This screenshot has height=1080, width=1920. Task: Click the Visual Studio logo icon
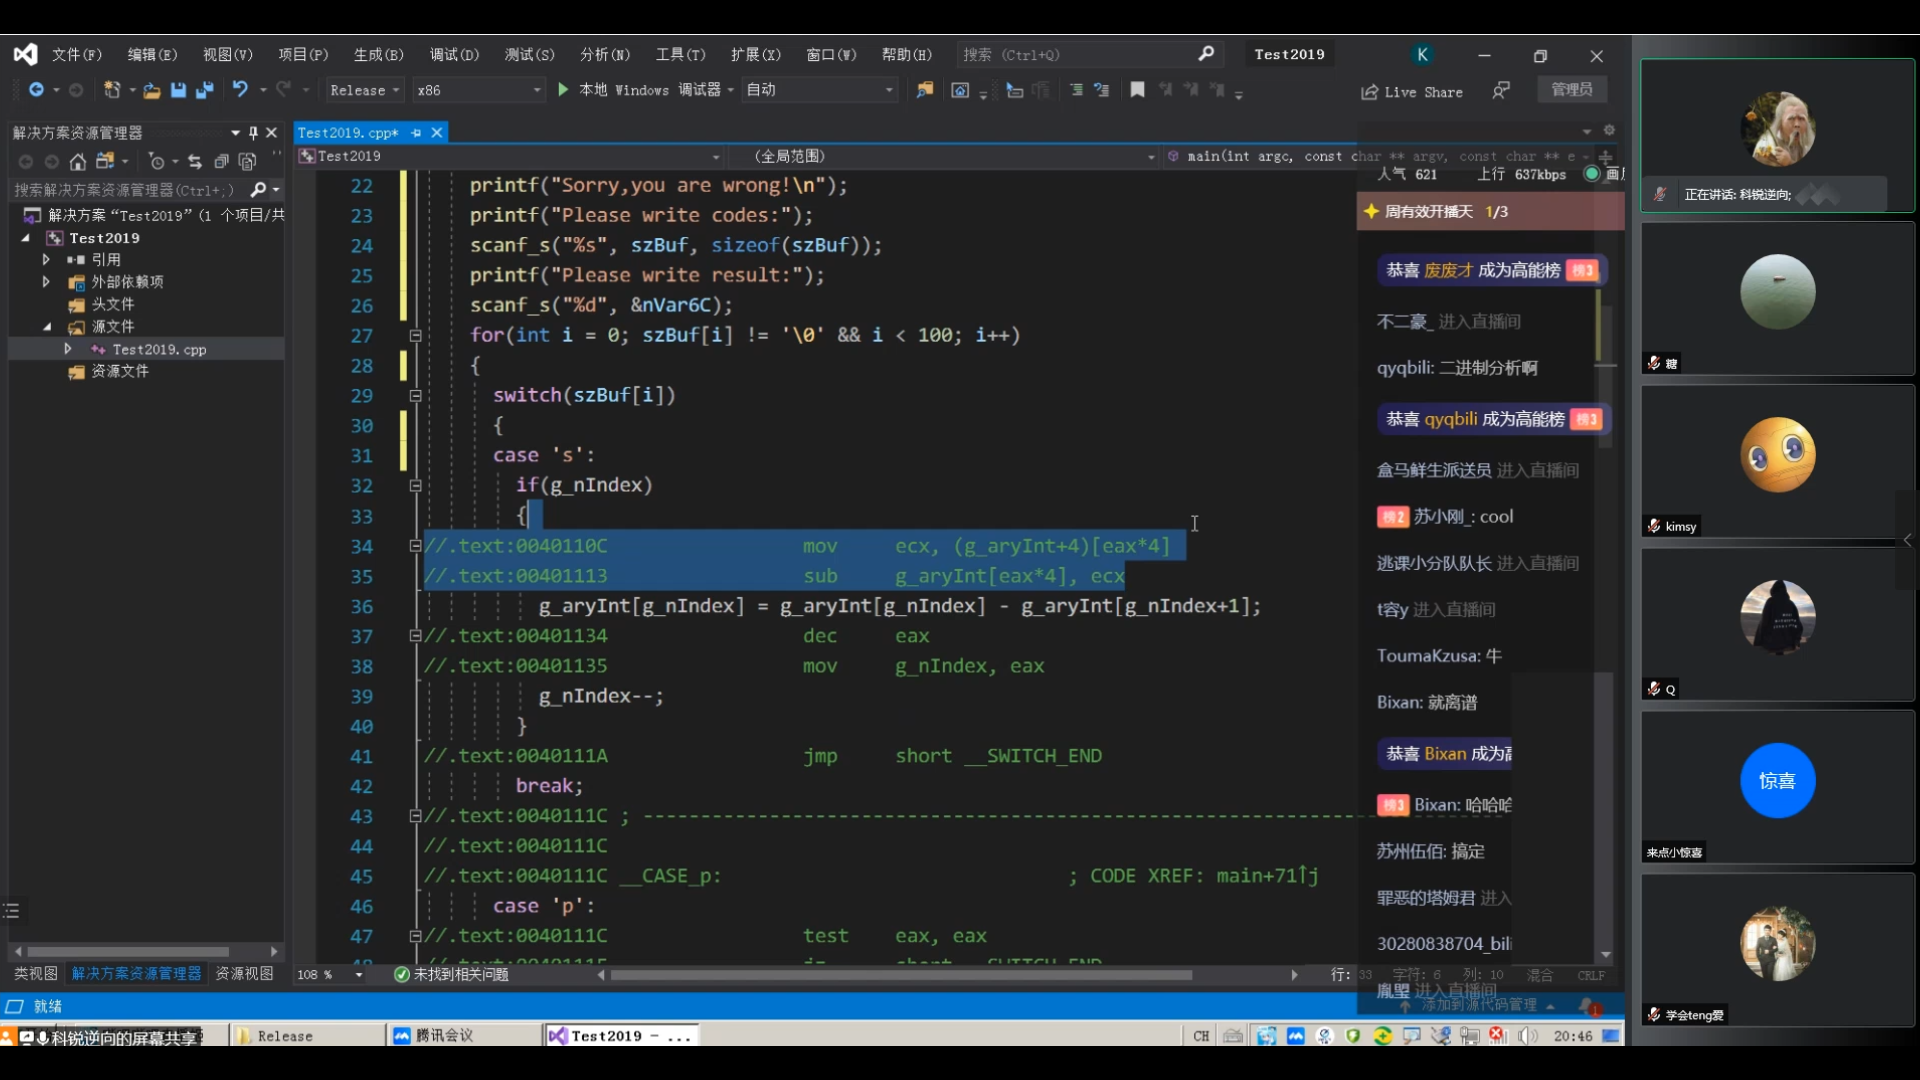tap(25, 54)
